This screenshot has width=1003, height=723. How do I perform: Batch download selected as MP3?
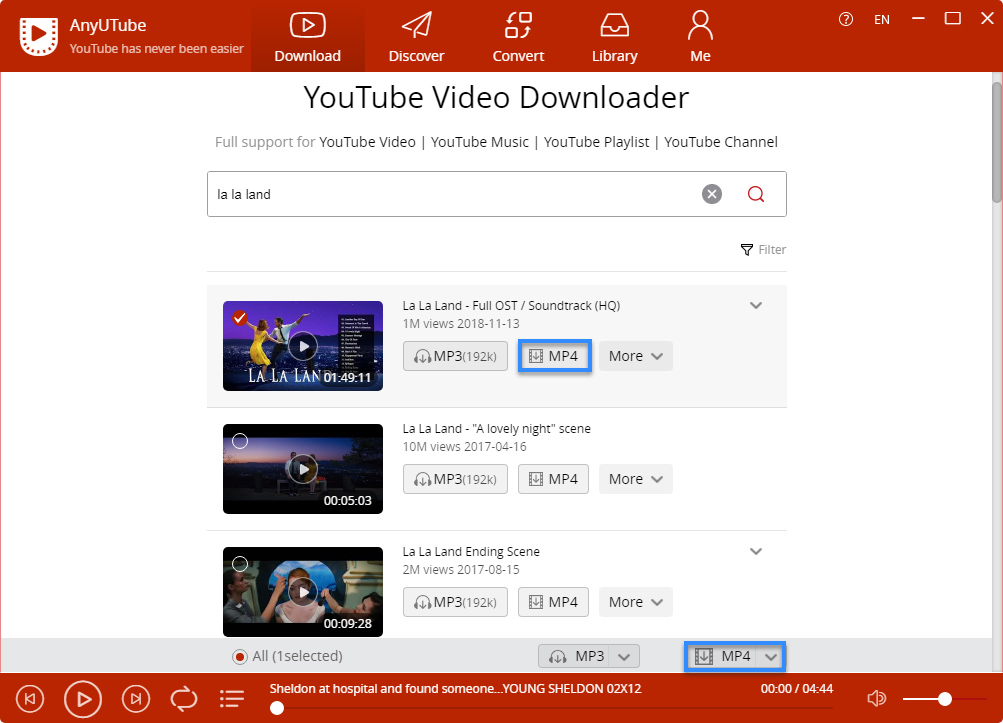point(574,656)
